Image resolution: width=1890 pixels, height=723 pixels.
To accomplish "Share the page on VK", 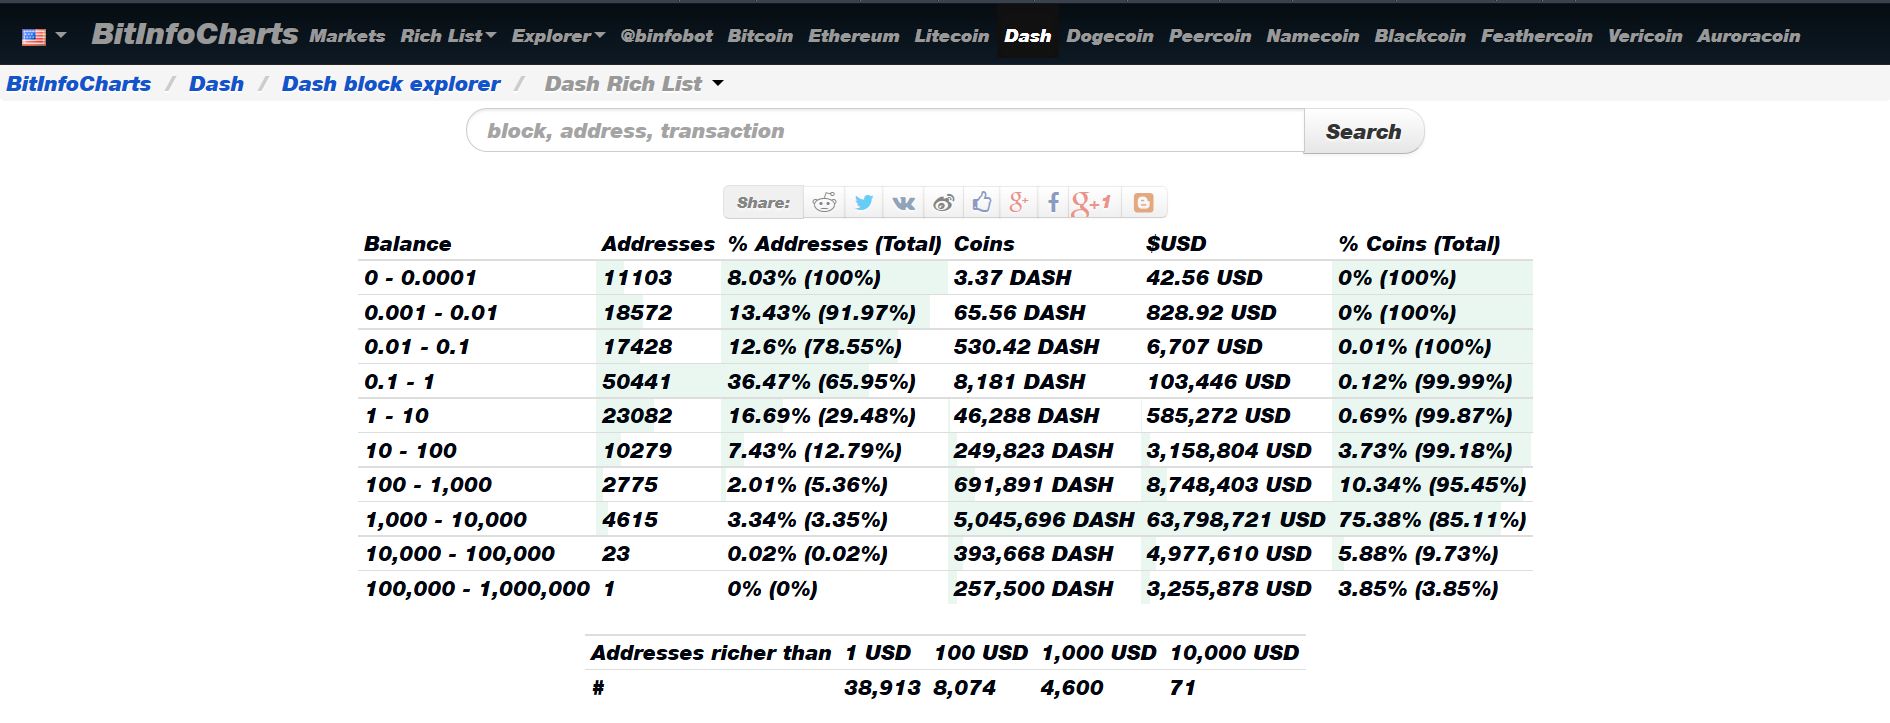I will pos(904,203).
